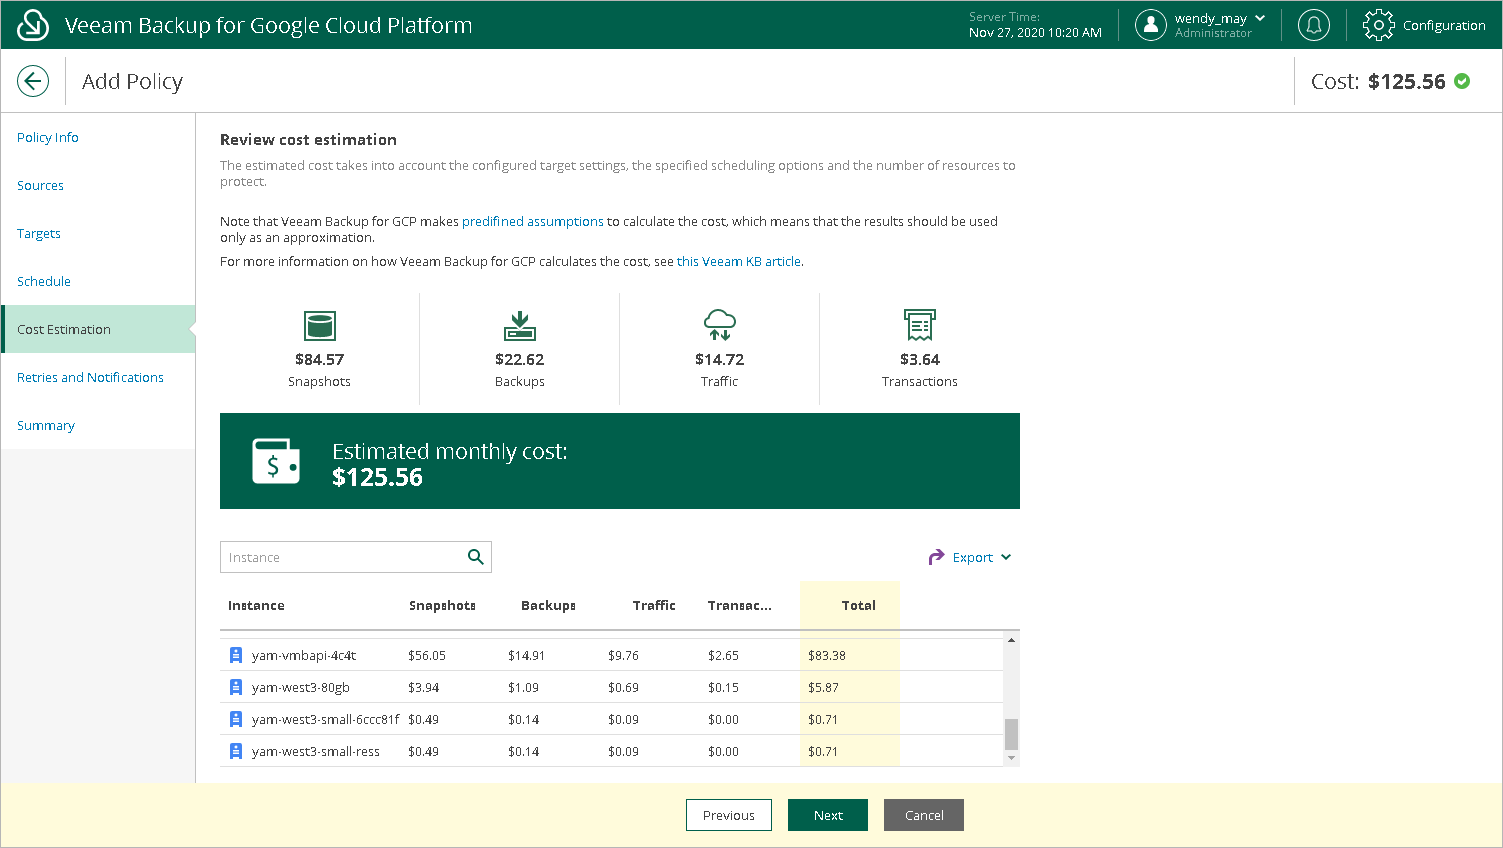
Task: Select the yam-vmbapi-4c4t row name
Action: pyautogui.click(x=304, y=655)
